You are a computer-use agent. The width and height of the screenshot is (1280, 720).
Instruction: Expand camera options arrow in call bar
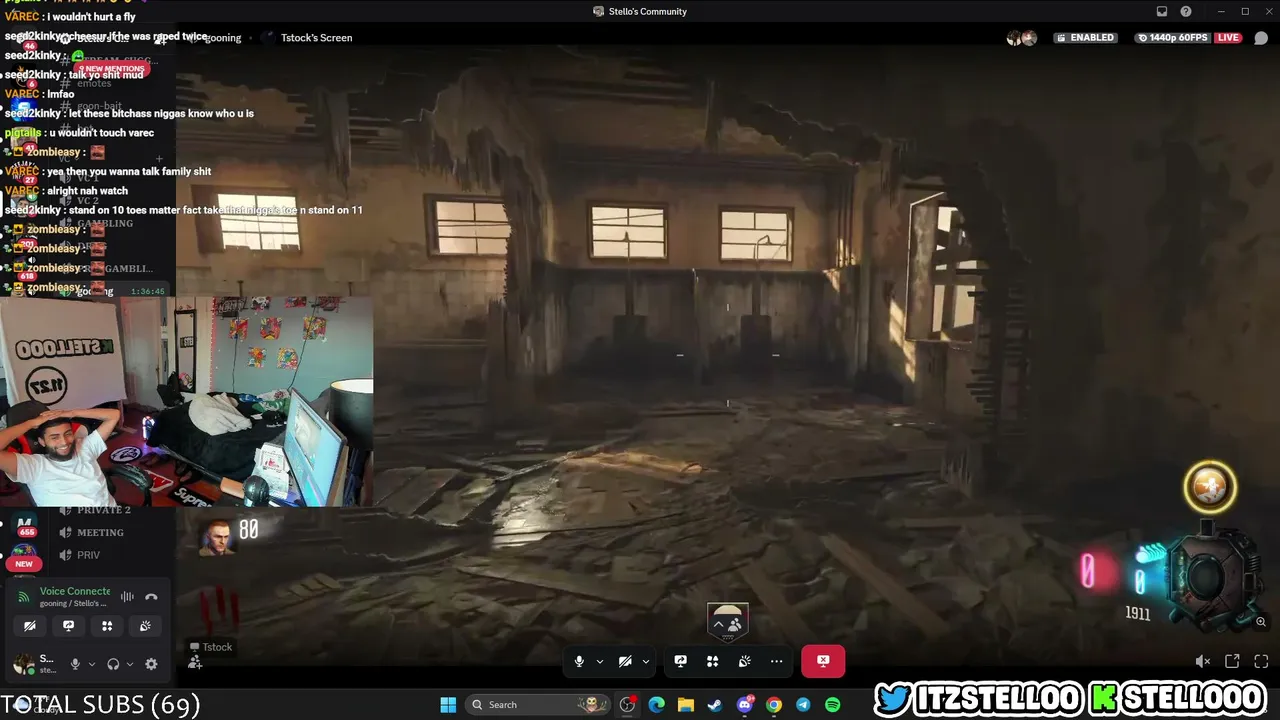point(646,661)
